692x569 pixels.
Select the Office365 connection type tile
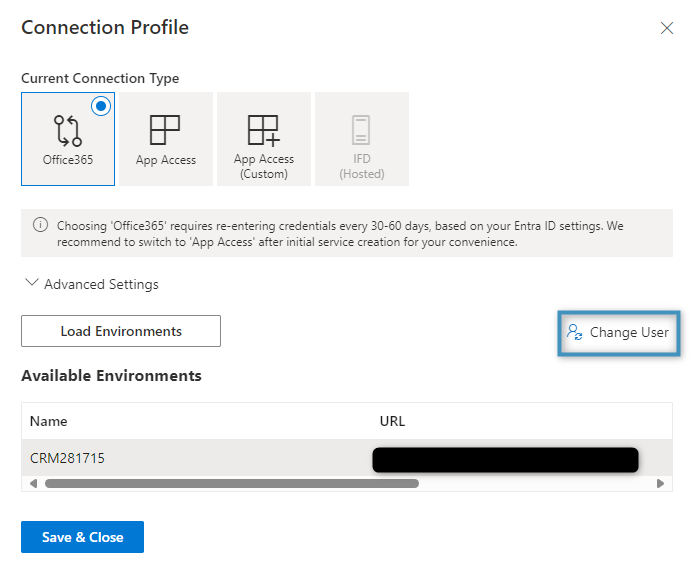[68, 139]
